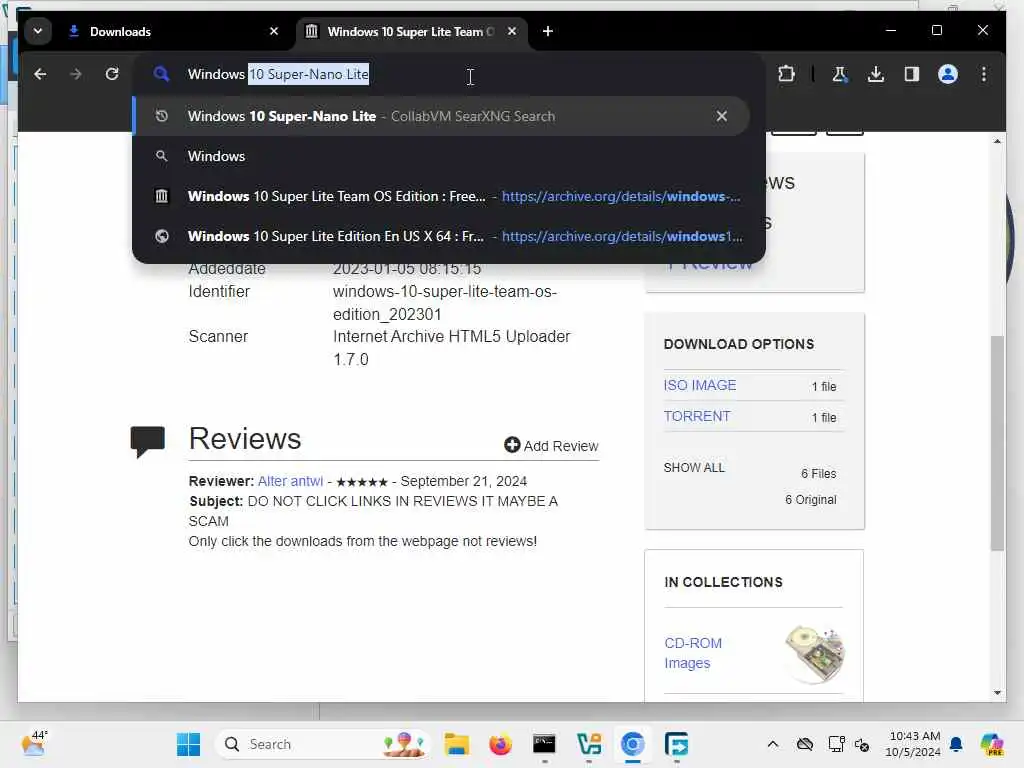Viewport: 1024px width, 768px height.
Task: Reload the current page
Action: tap(112, 74)
